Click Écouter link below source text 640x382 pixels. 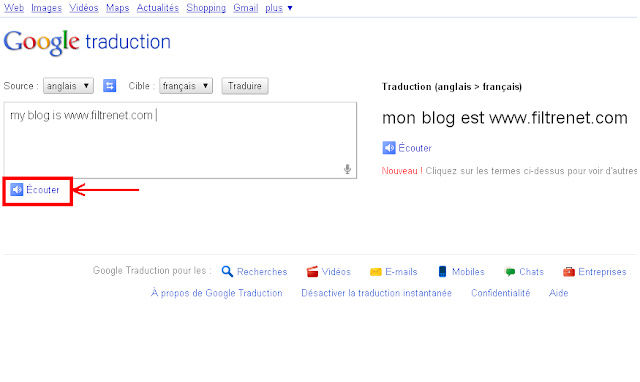43,190
